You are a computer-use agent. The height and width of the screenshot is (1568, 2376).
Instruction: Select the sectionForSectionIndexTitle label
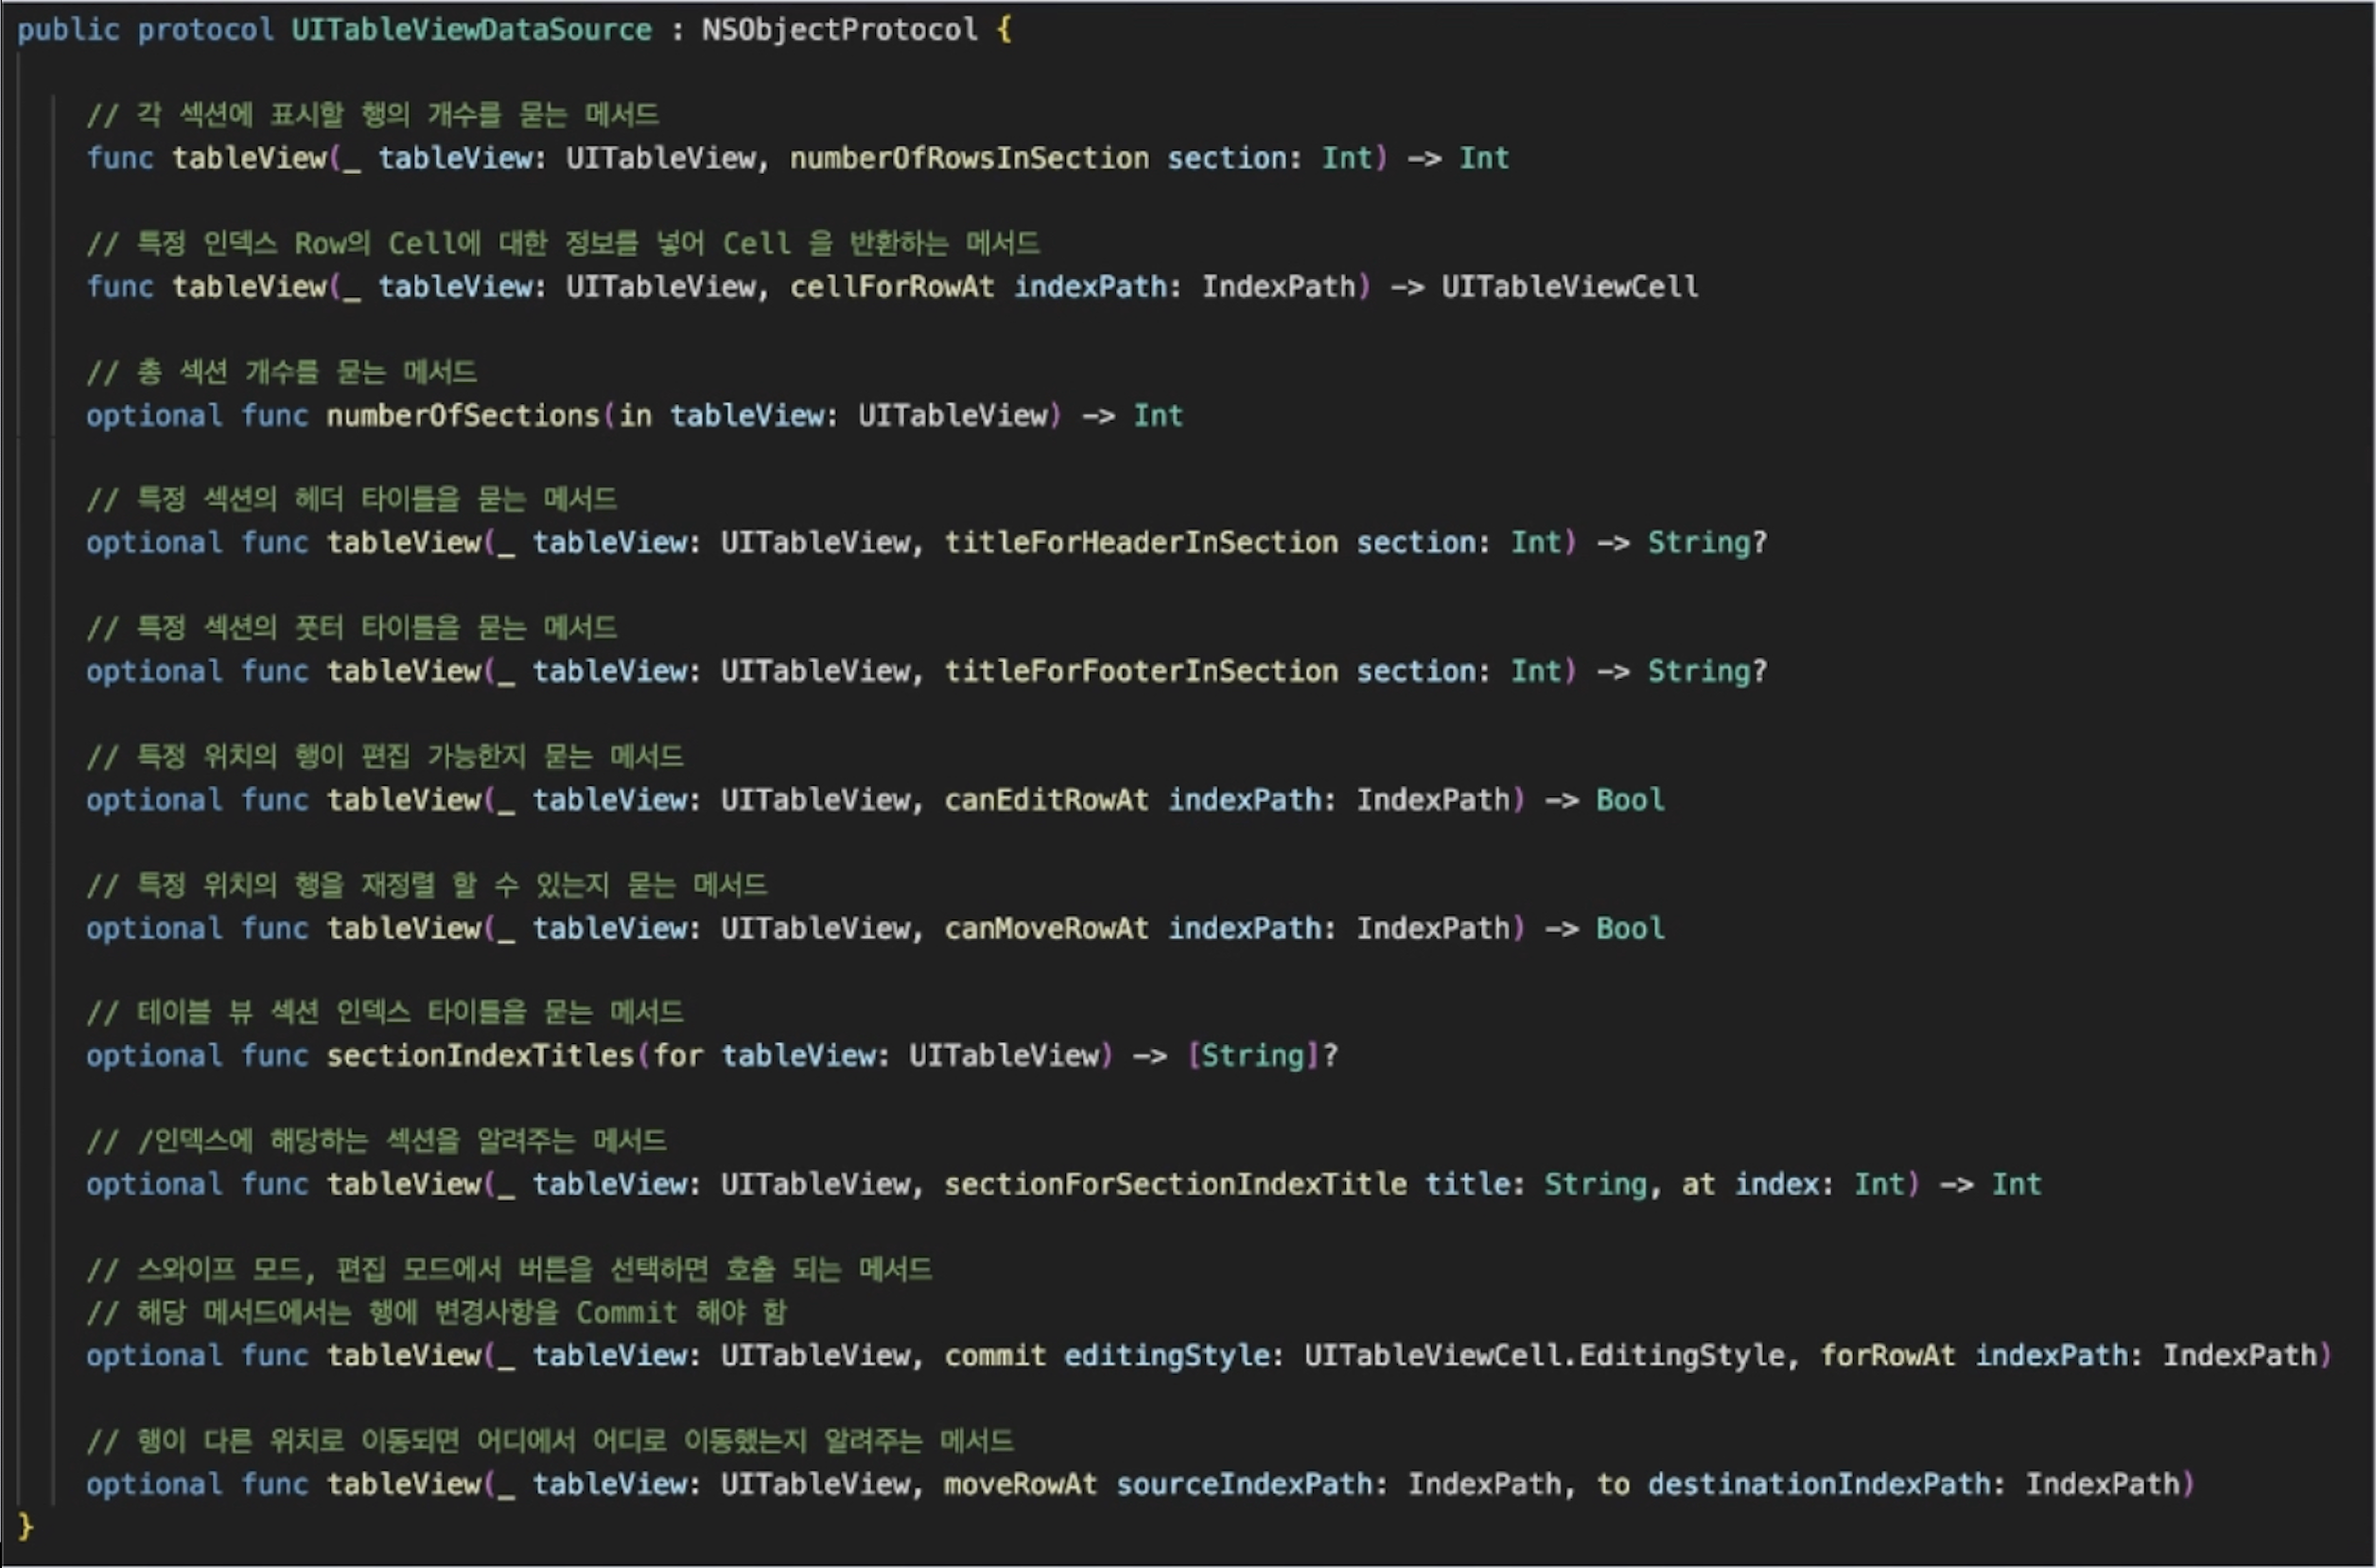[1173, 1184]
